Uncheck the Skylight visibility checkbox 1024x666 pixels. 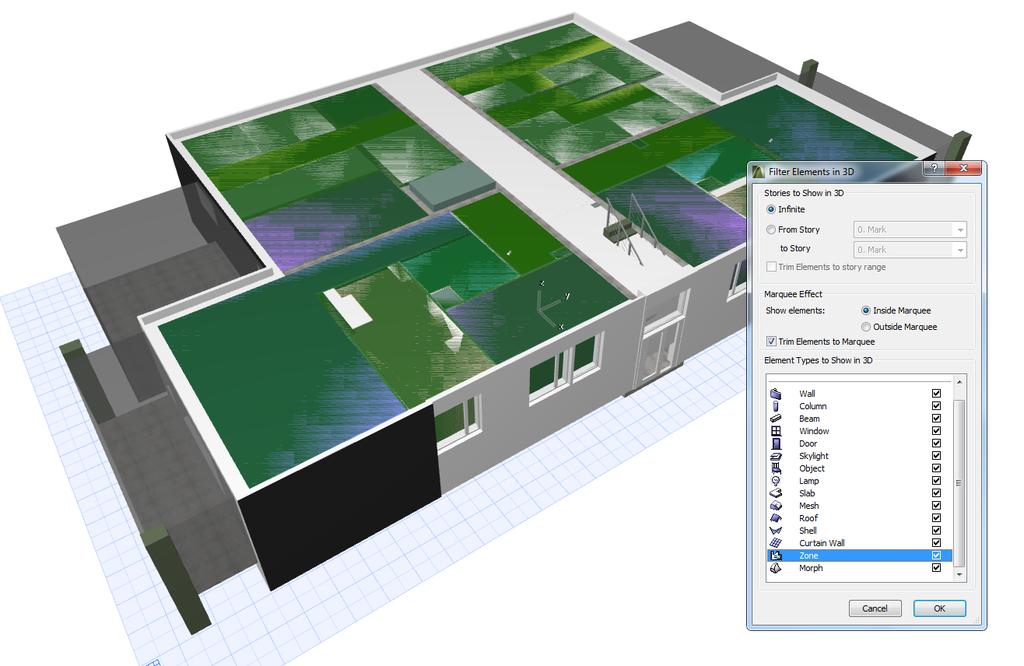[936, 456]
